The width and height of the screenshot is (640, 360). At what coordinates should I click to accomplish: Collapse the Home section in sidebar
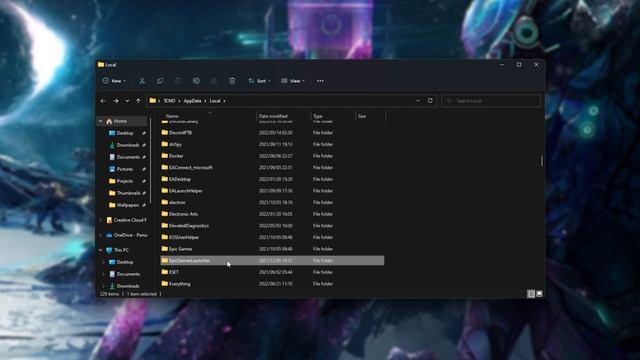coord(101,121)
